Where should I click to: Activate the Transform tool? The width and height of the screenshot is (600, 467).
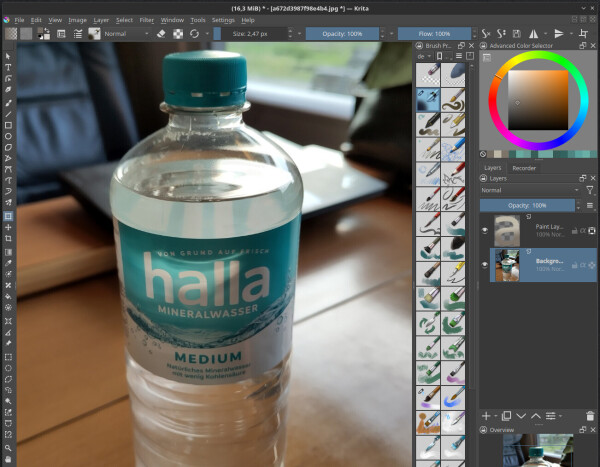click(8, 216)
